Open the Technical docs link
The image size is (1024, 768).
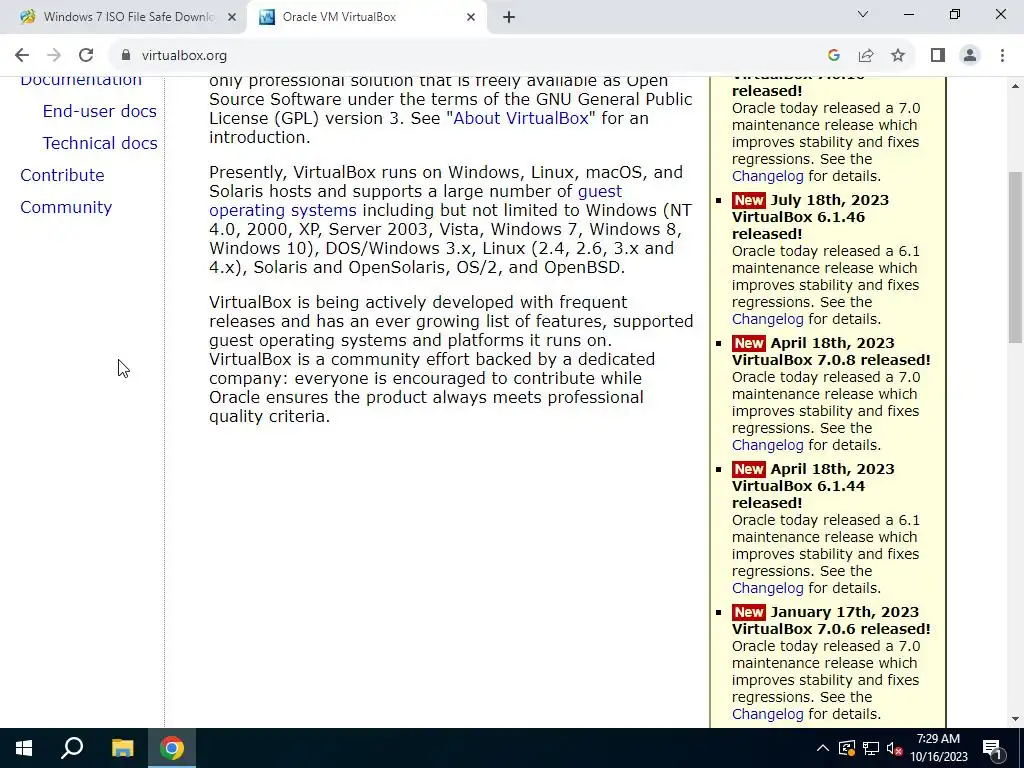[x=100, y=143]
